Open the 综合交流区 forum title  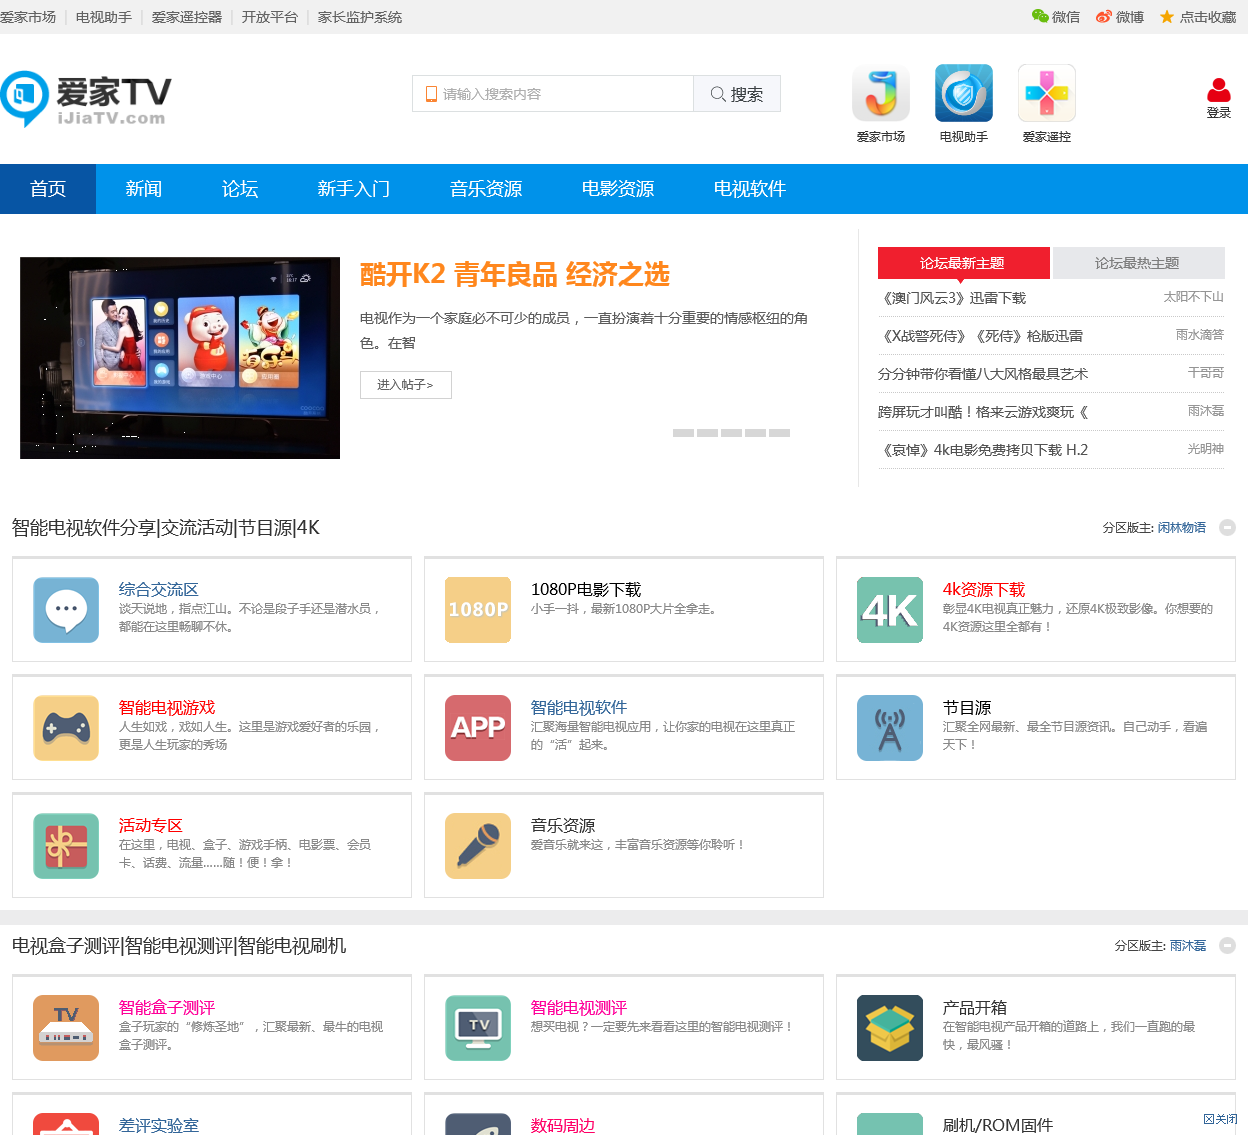coord(159,590)
